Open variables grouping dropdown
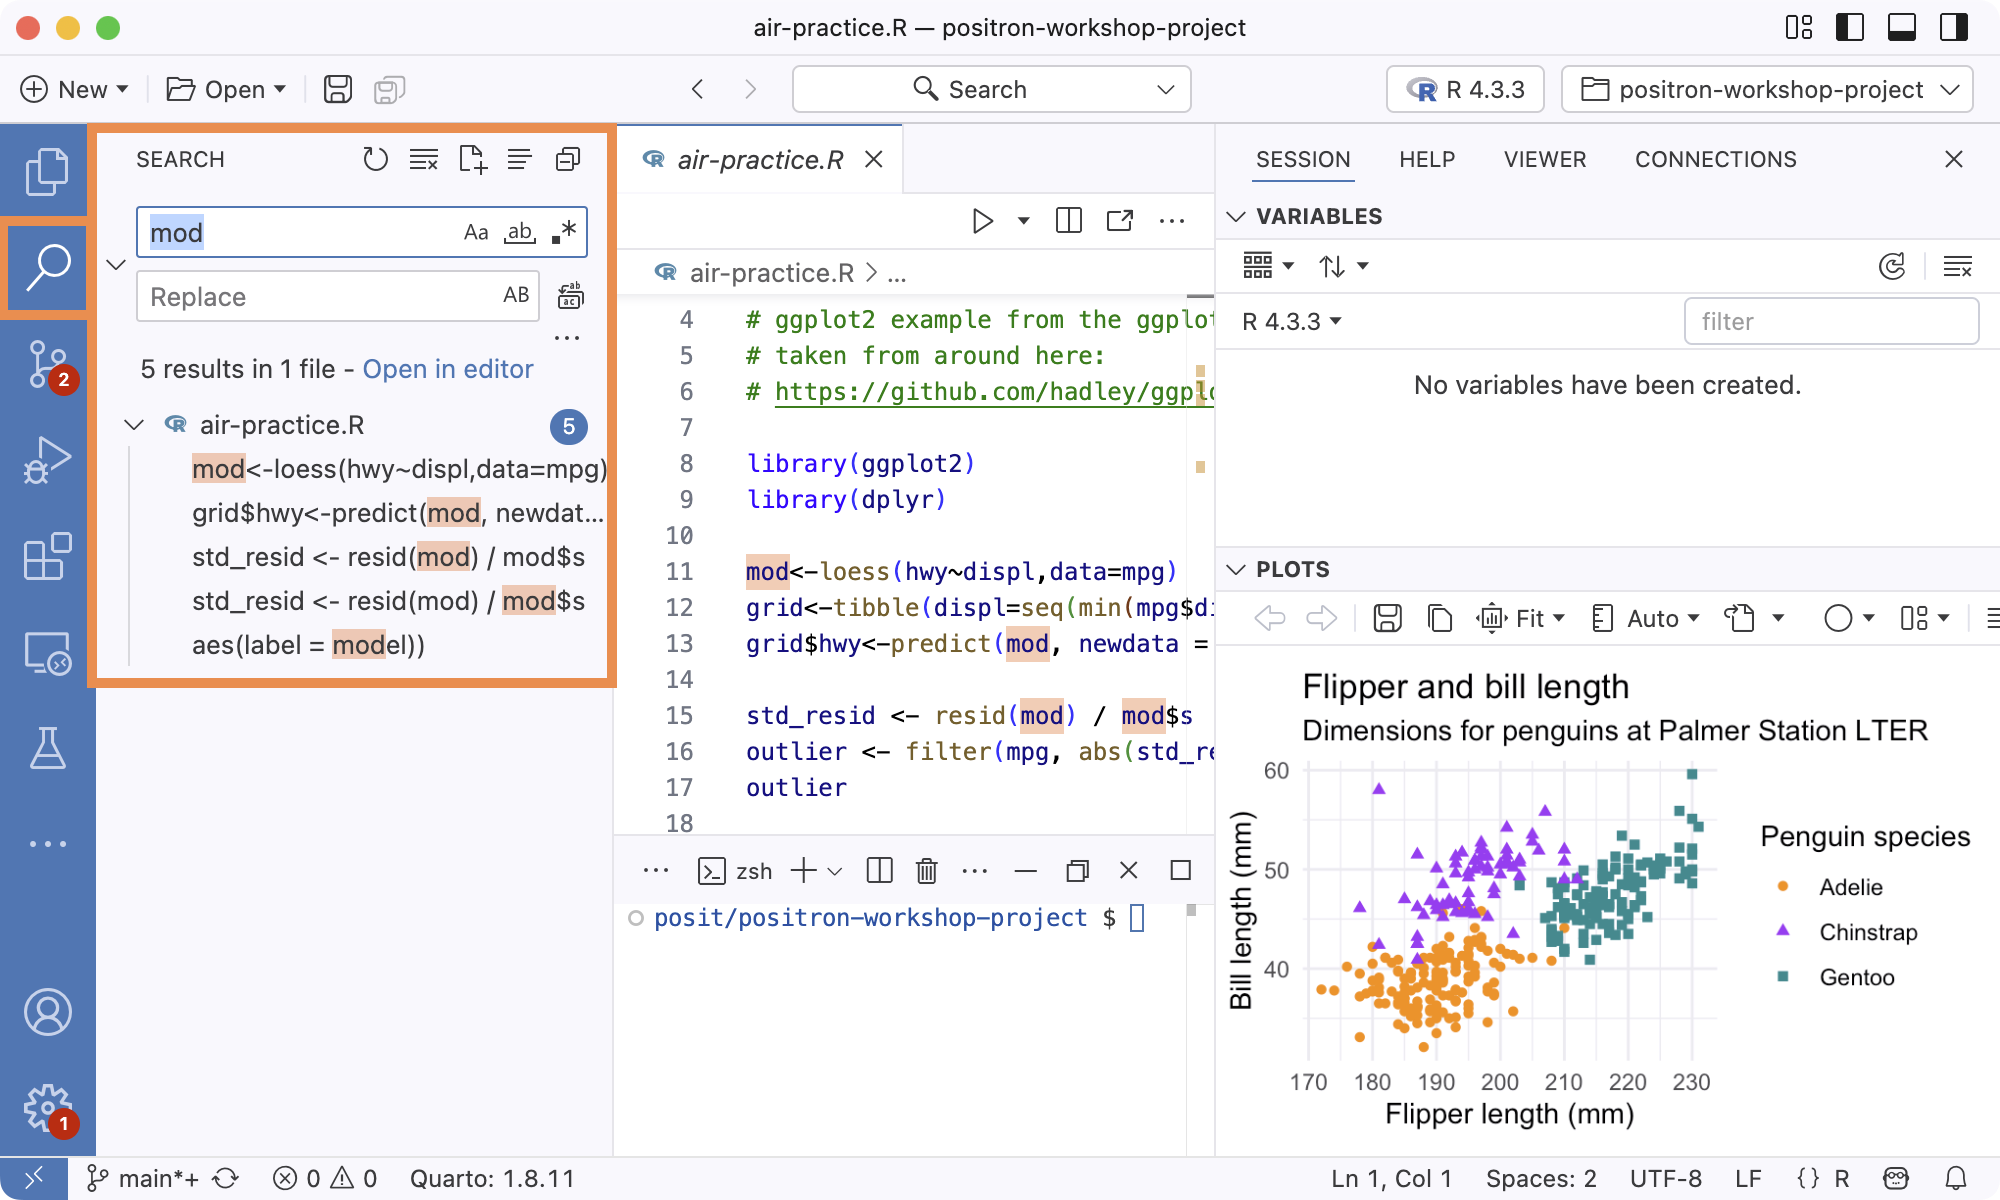Screen dimensions: 2000x1200 coord(1268,266)
